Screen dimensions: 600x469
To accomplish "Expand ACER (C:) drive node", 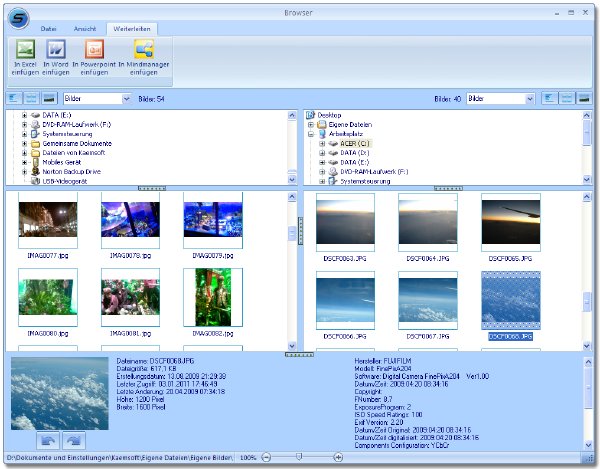I will (x=322, y=143).
